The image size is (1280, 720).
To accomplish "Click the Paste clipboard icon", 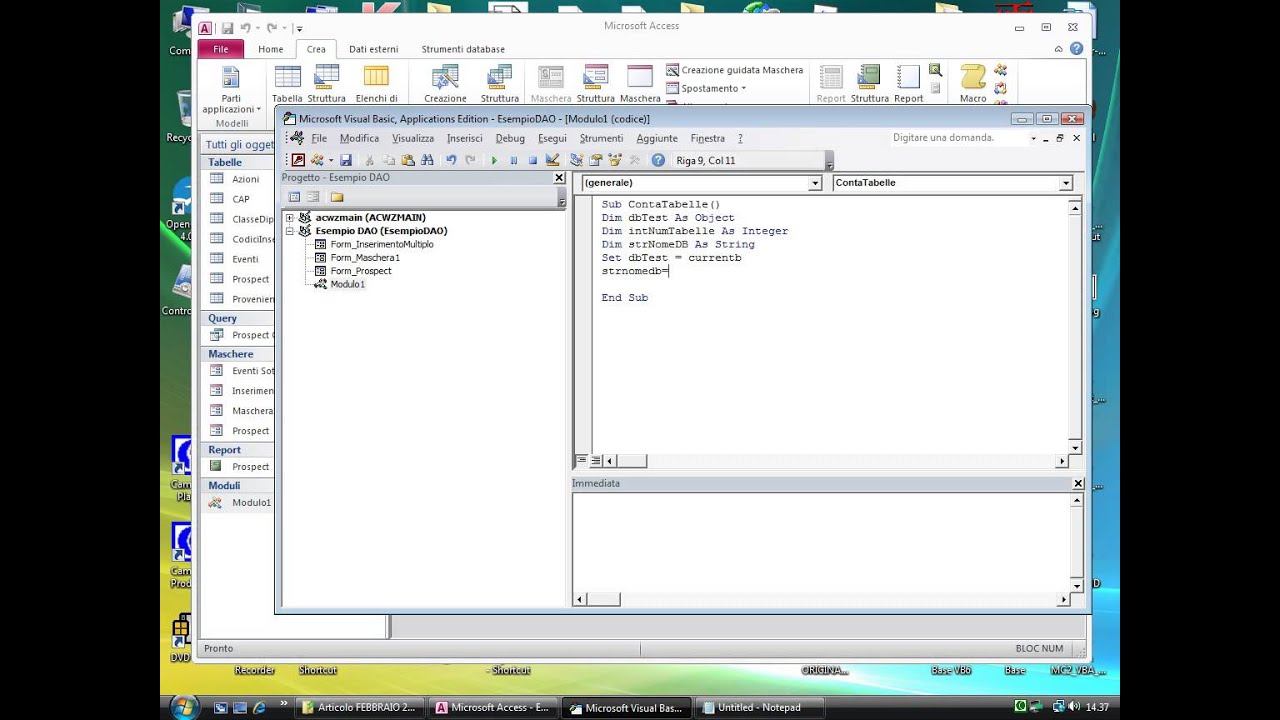I will [408, 160].
